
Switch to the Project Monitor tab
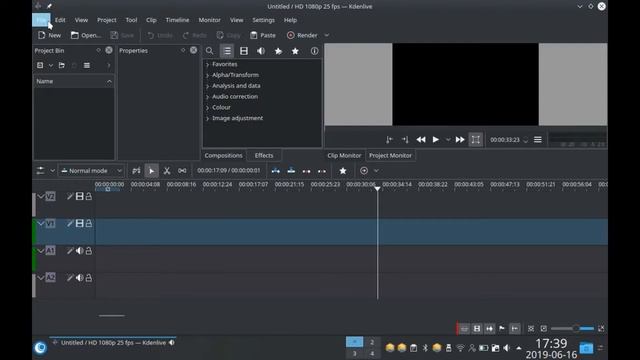coord(390,156)
